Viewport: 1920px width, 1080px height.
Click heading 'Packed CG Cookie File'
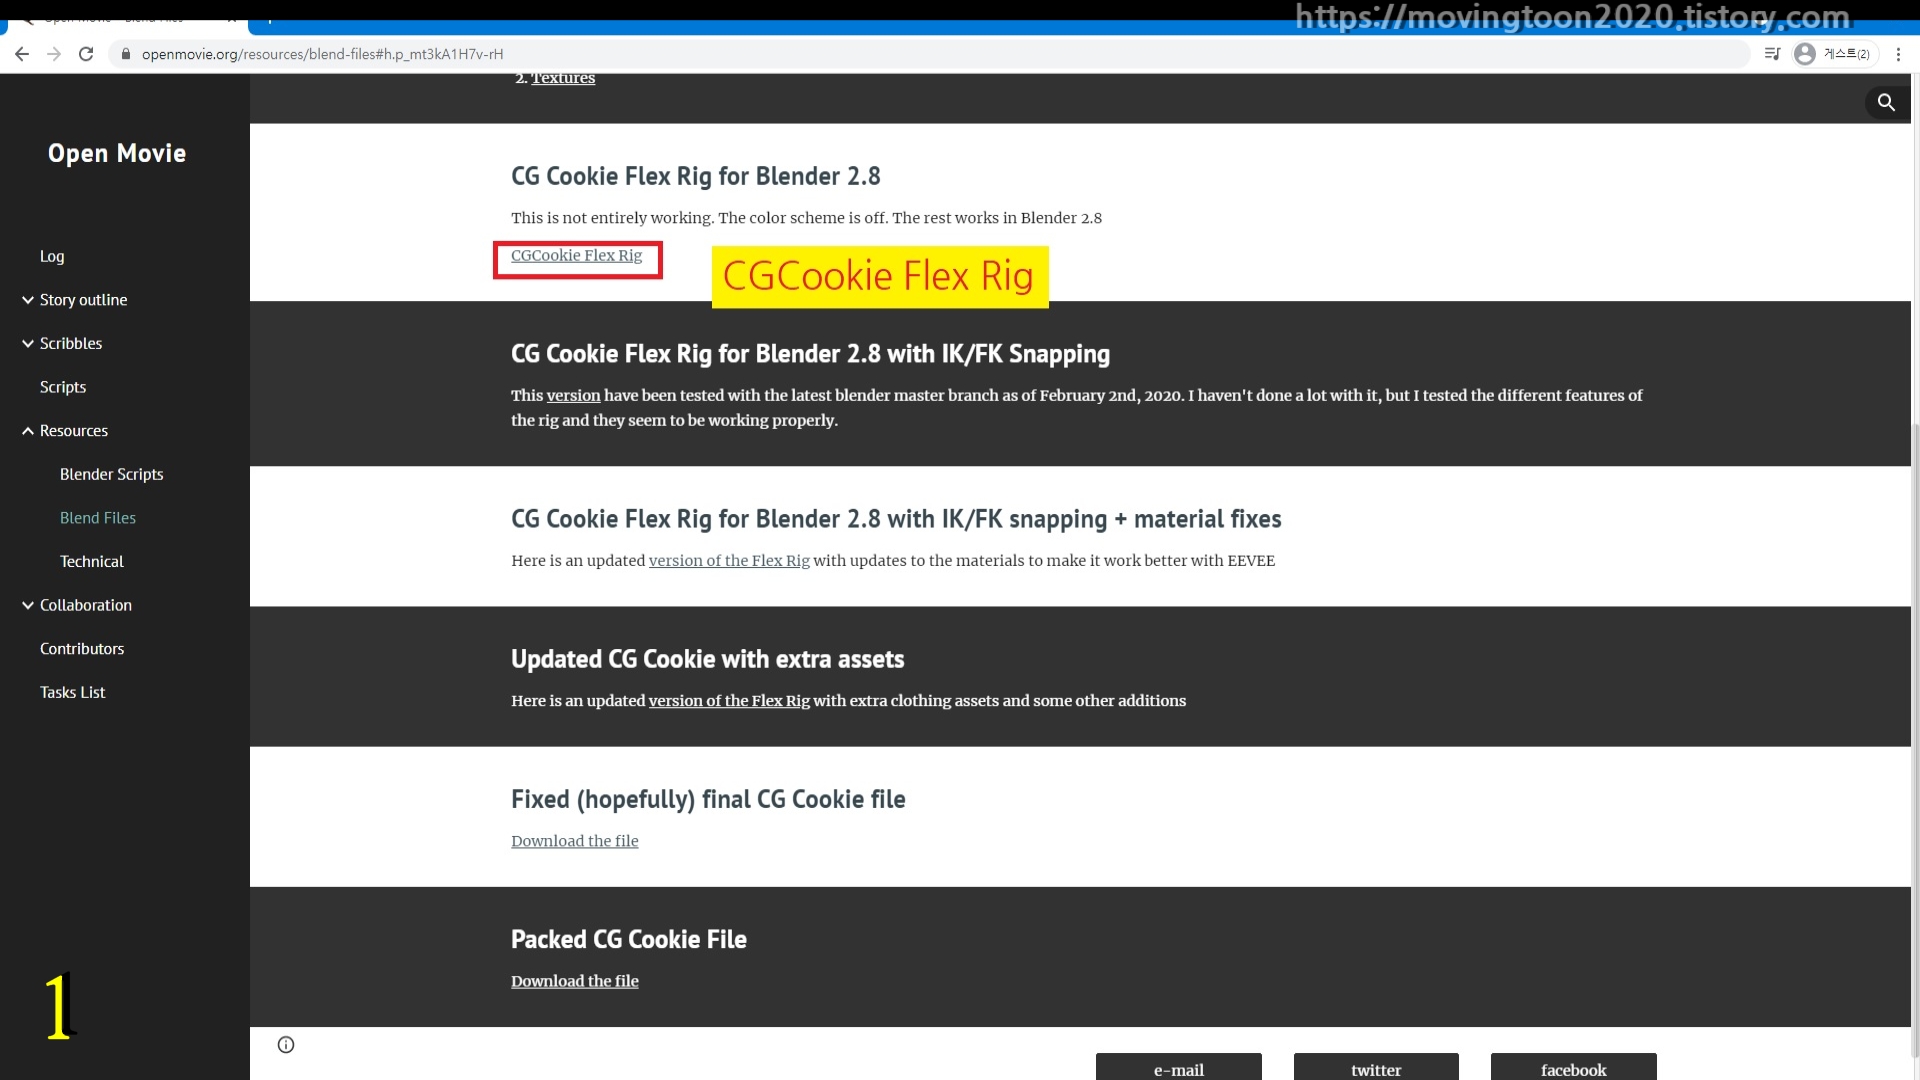629,939
